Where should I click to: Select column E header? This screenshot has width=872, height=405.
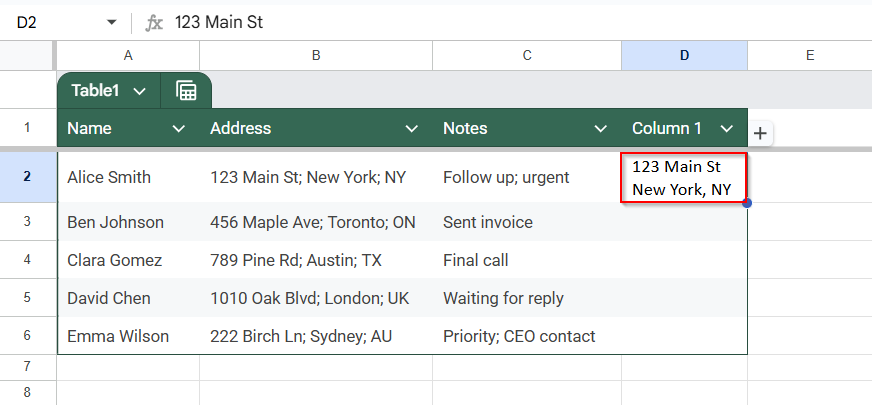coord(810,55)
